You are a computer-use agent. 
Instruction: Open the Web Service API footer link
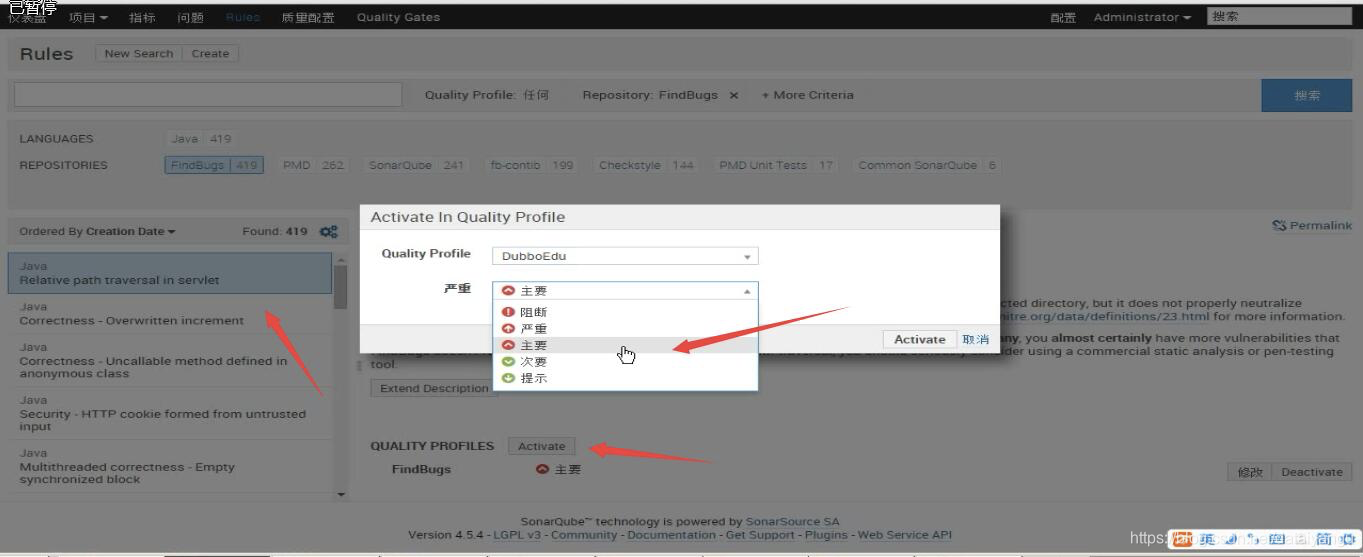point(905,535)
